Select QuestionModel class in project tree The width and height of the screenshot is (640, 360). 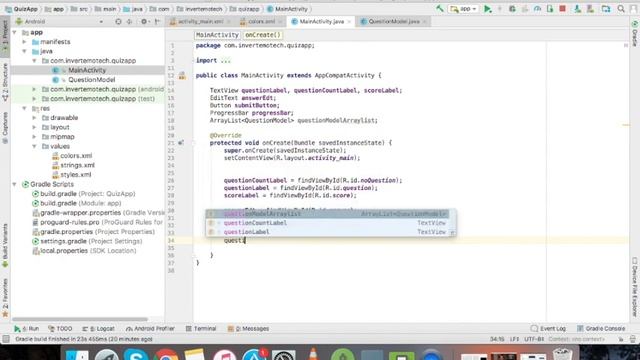pos(91,80)
